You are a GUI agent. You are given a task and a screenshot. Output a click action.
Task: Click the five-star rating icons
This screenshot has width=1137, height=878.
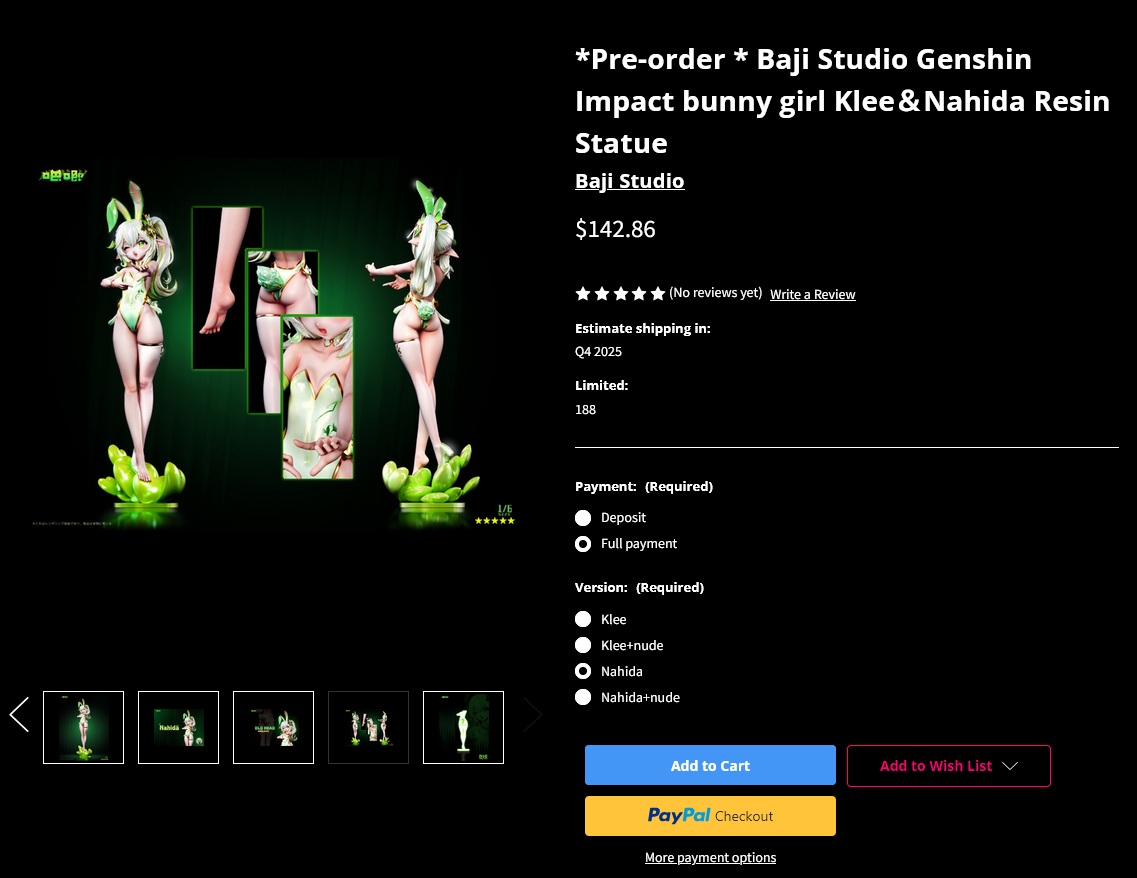(620, 294)
